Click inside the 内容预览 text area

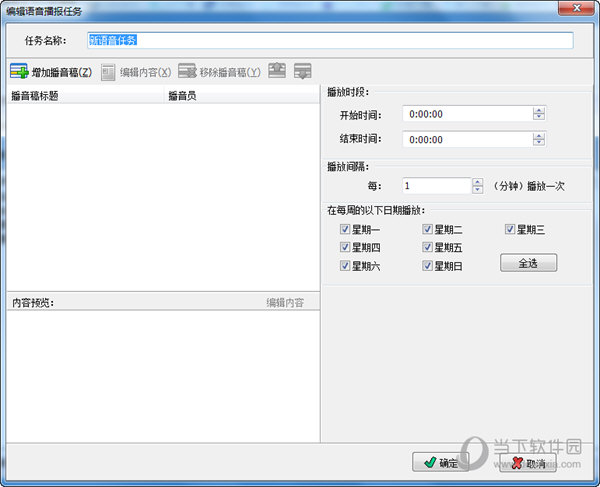163,376
